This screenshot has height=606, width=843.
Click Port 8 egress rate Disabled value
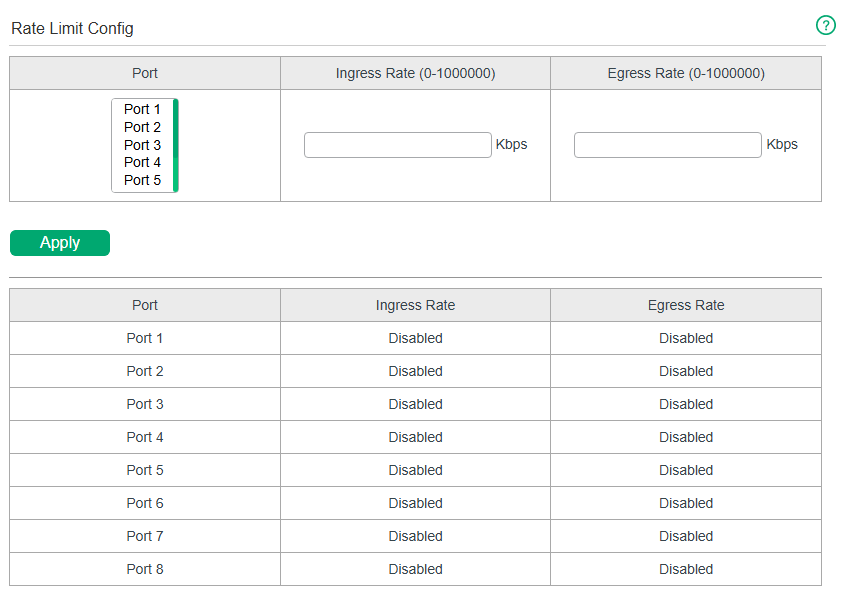[x=686, y=569]
